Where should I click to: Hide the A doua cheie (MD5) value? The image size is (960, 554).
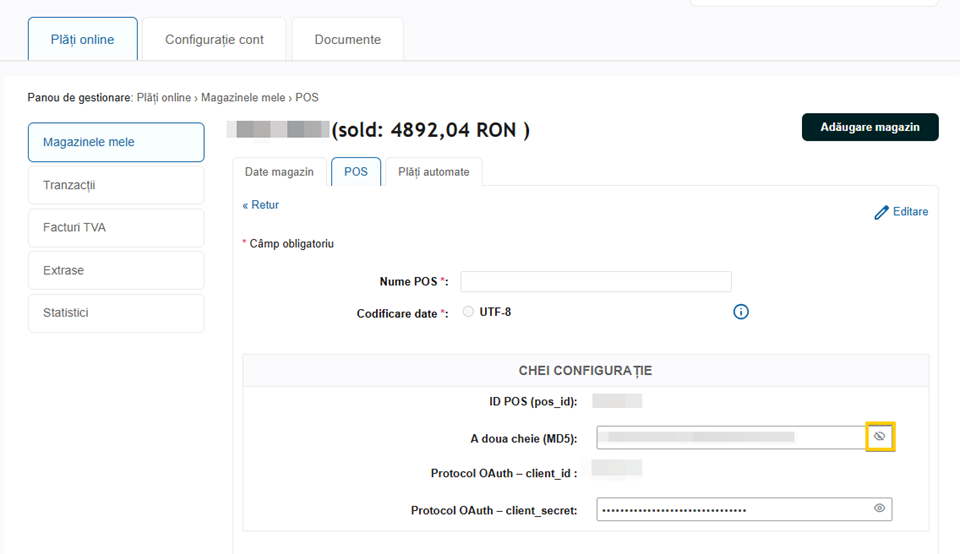[x=880, y=437]
